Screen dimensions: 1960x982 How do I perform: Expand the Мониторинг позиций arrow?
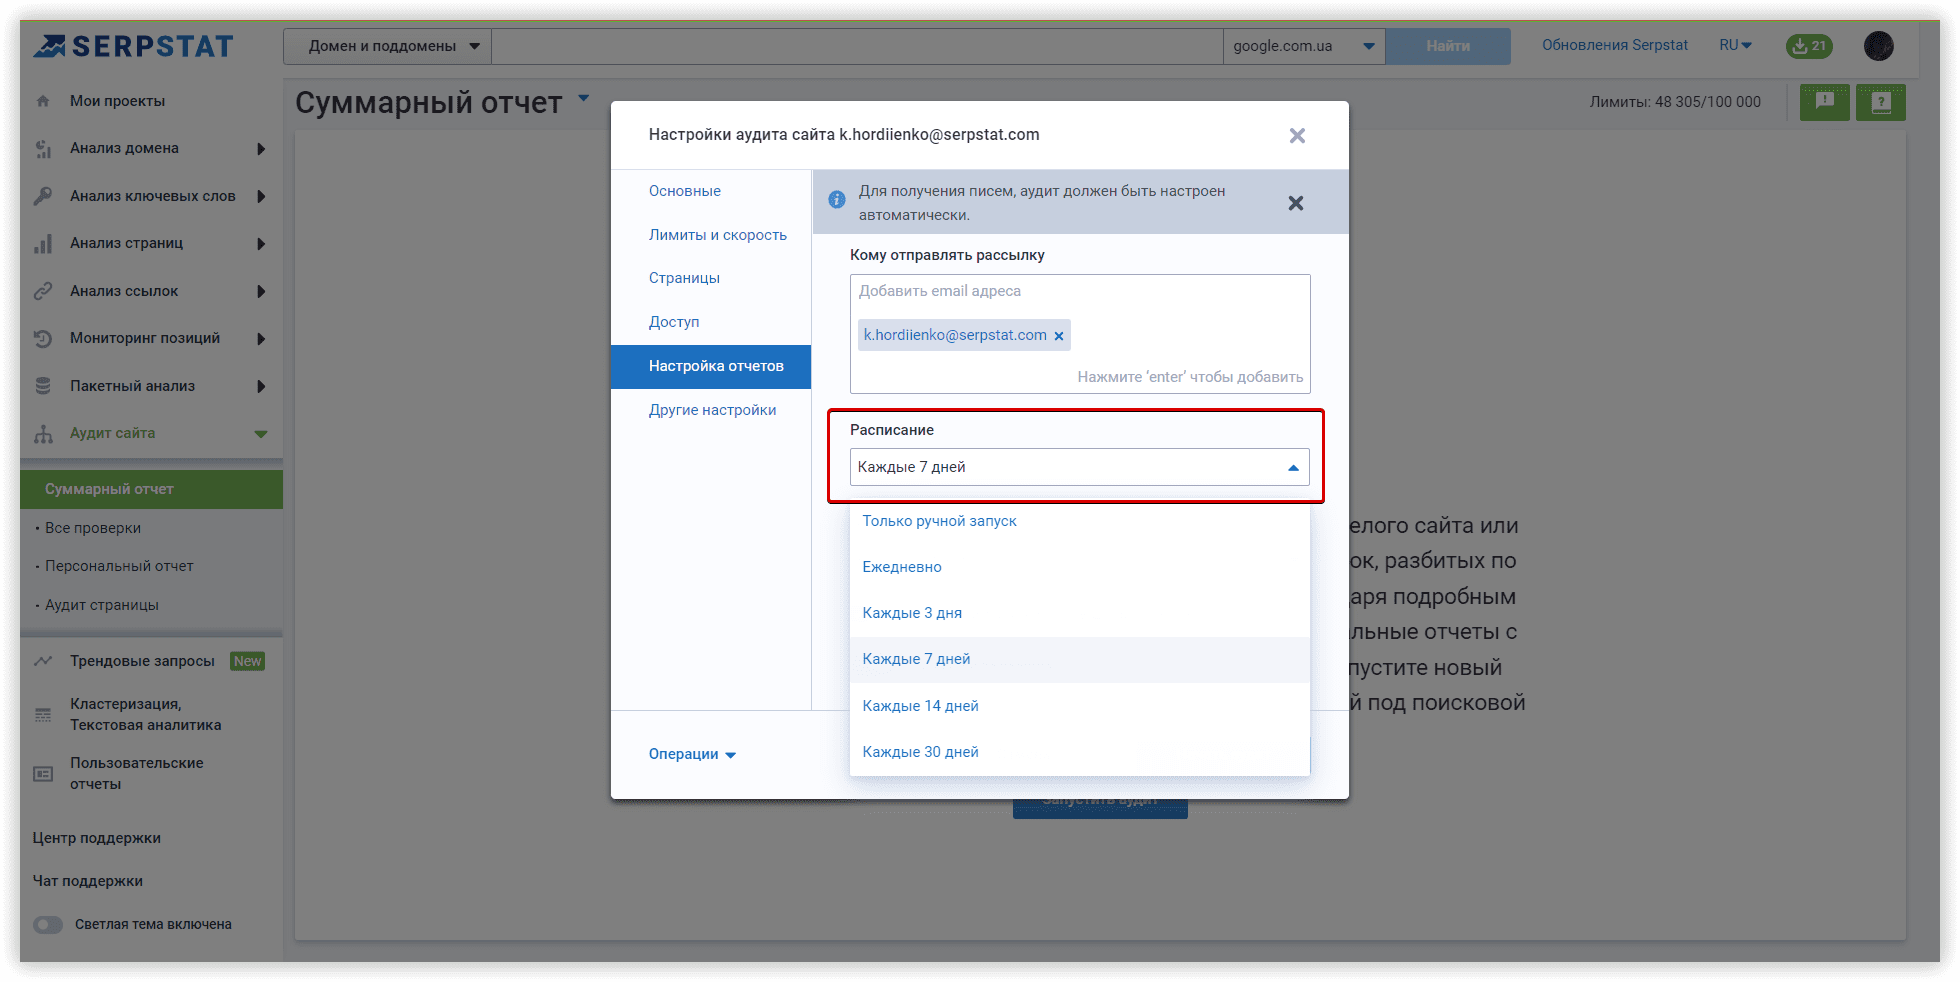point(261,339)
